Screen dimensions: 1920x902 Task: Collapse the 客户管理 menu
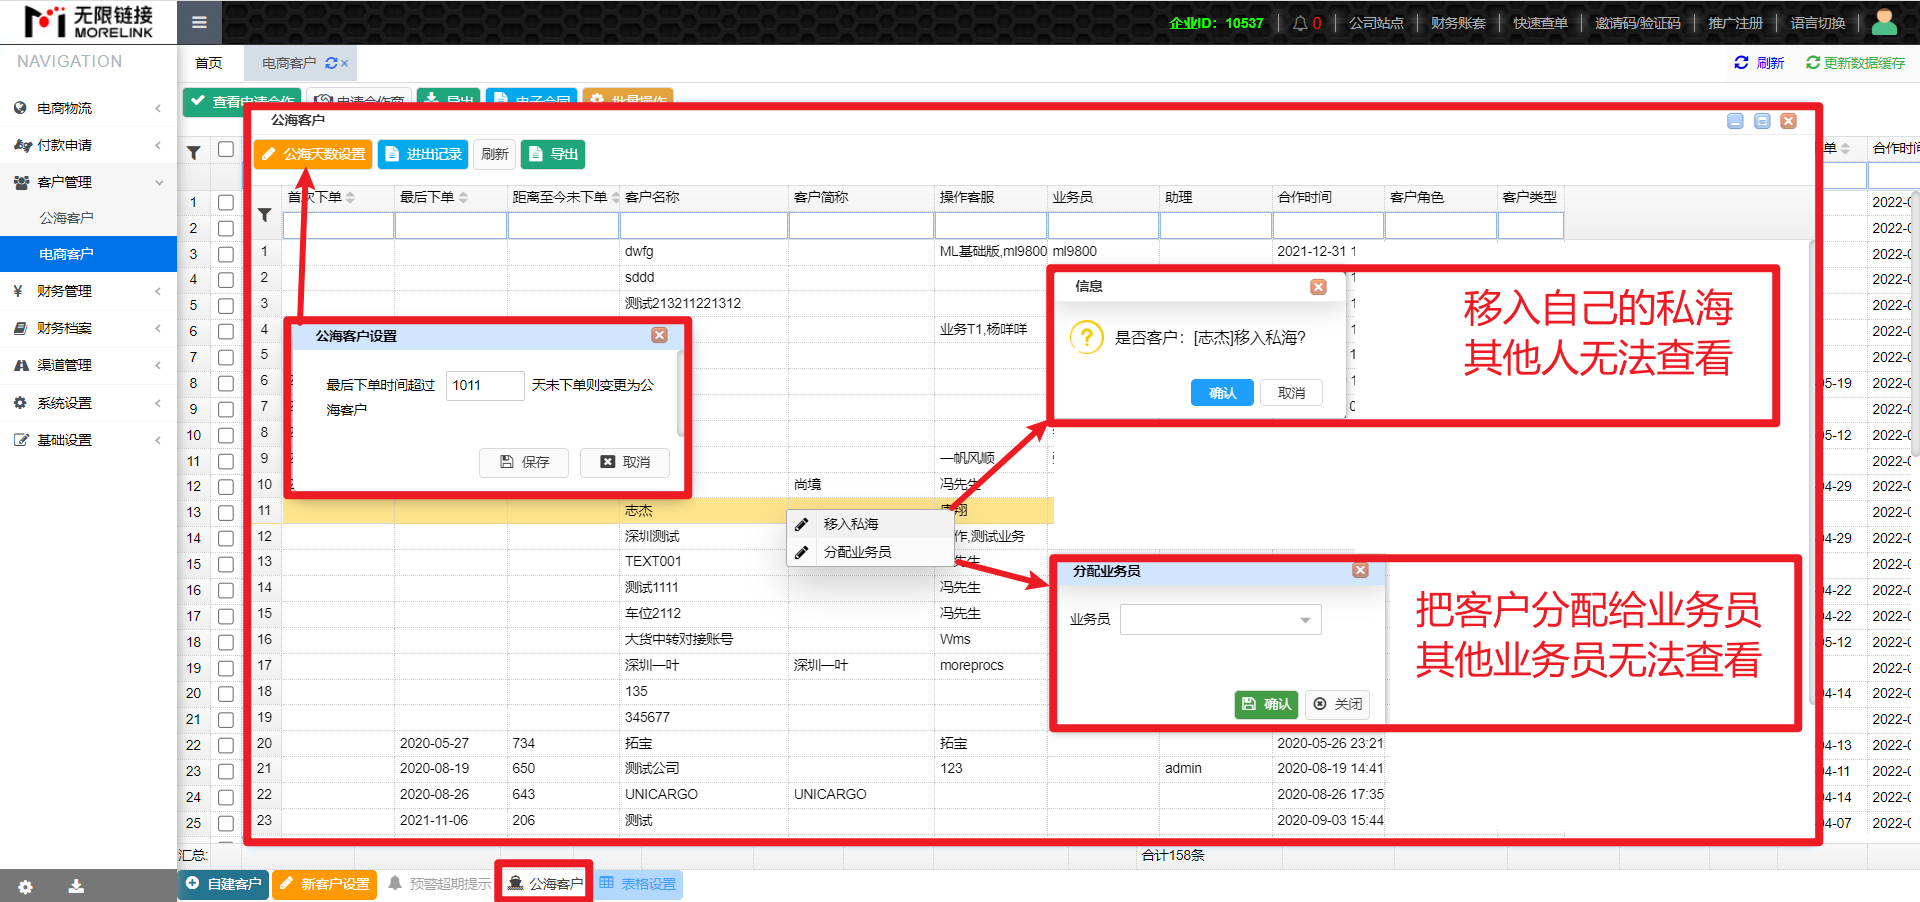point(88,182)
